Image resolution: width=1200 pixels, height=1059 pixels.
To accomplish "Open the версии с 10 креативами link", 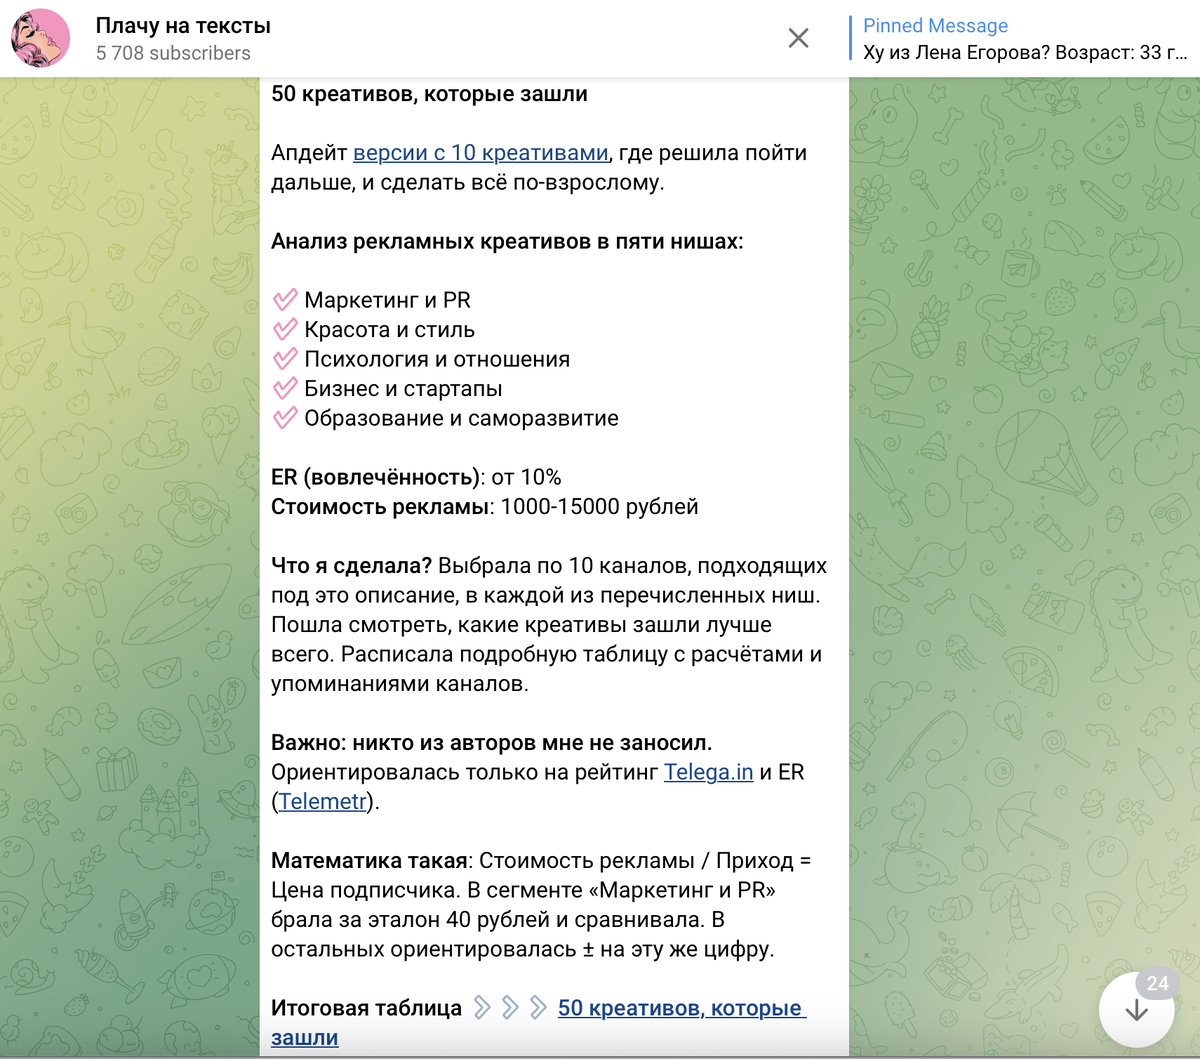I will (x=481, y=152).
